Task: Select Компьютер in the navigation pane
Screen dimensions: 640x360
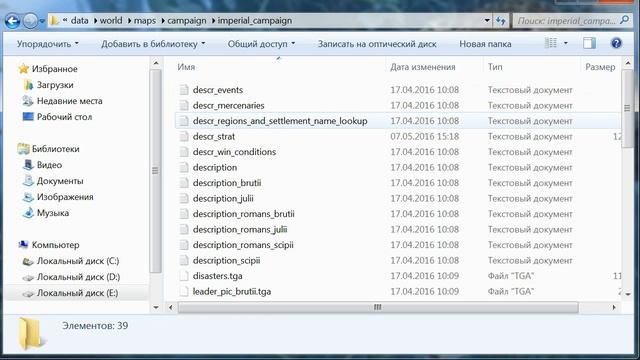Action: (x=56, y=245)
